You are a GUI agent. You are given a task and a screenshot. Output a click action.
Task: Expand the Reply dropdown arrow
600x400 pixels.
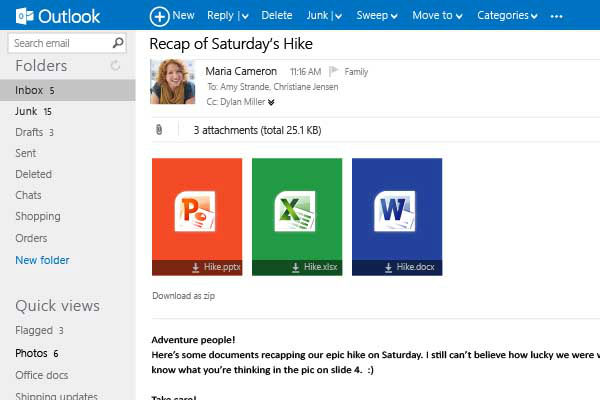[x=246, y=16]
